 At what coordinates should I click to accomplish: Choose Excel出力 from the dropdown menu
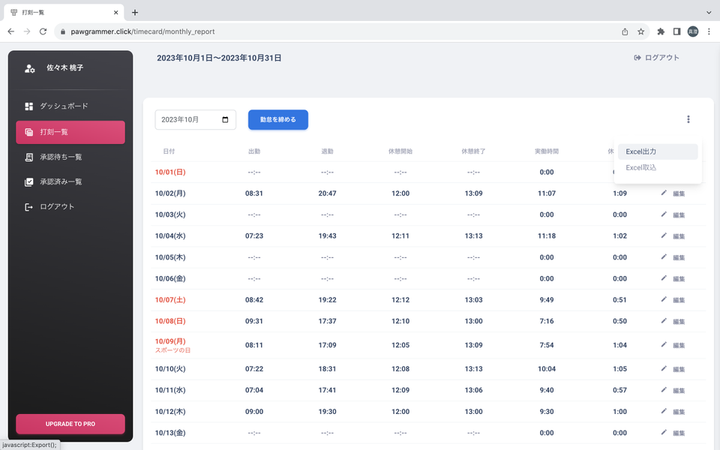coord(658,152)
